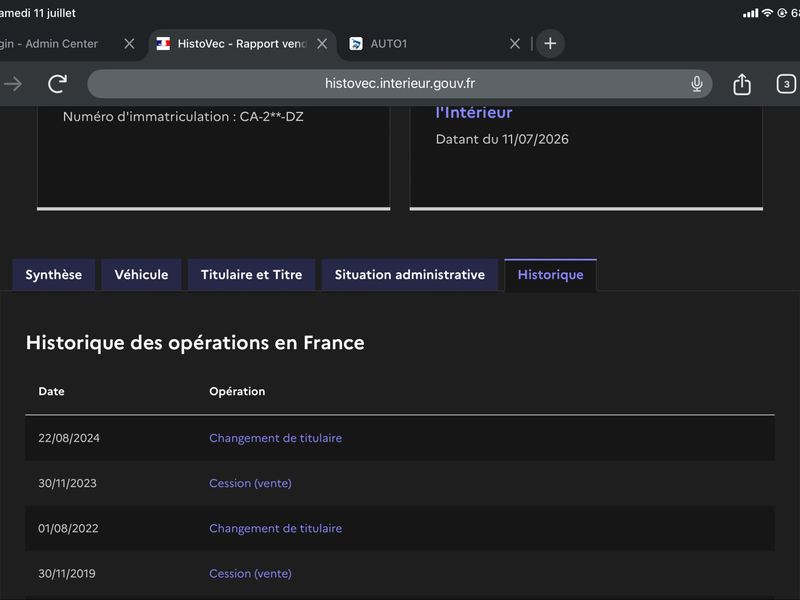Select the Datant du 11/07/2026 text
The image size is (800, 600).
tap(502, 139)
